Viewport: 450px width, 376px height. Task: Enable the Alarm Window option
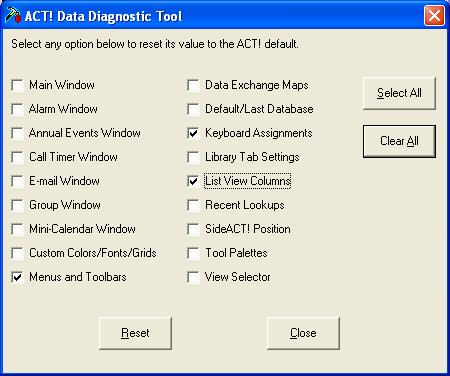(x=17, y=109)
